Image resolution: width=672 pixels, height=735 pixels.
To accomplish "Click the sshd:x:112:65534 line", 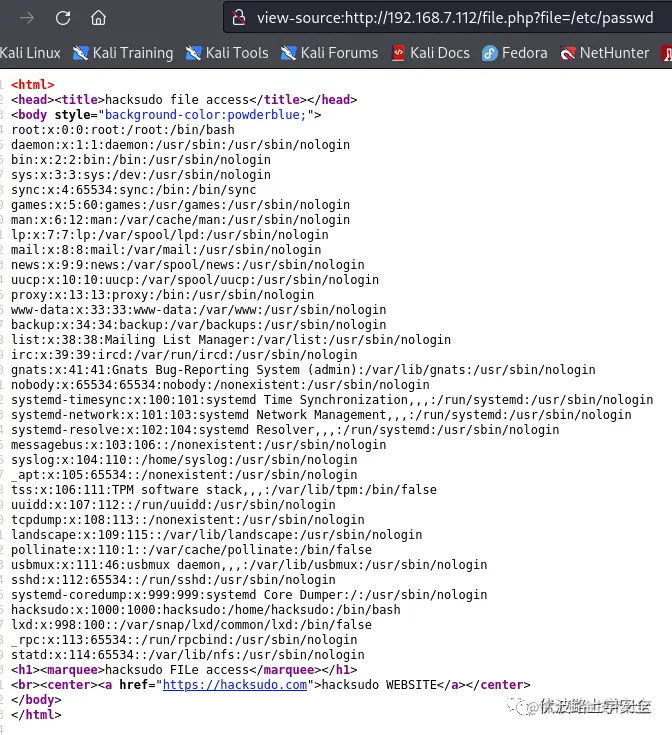I will click(x=173, y=580).
